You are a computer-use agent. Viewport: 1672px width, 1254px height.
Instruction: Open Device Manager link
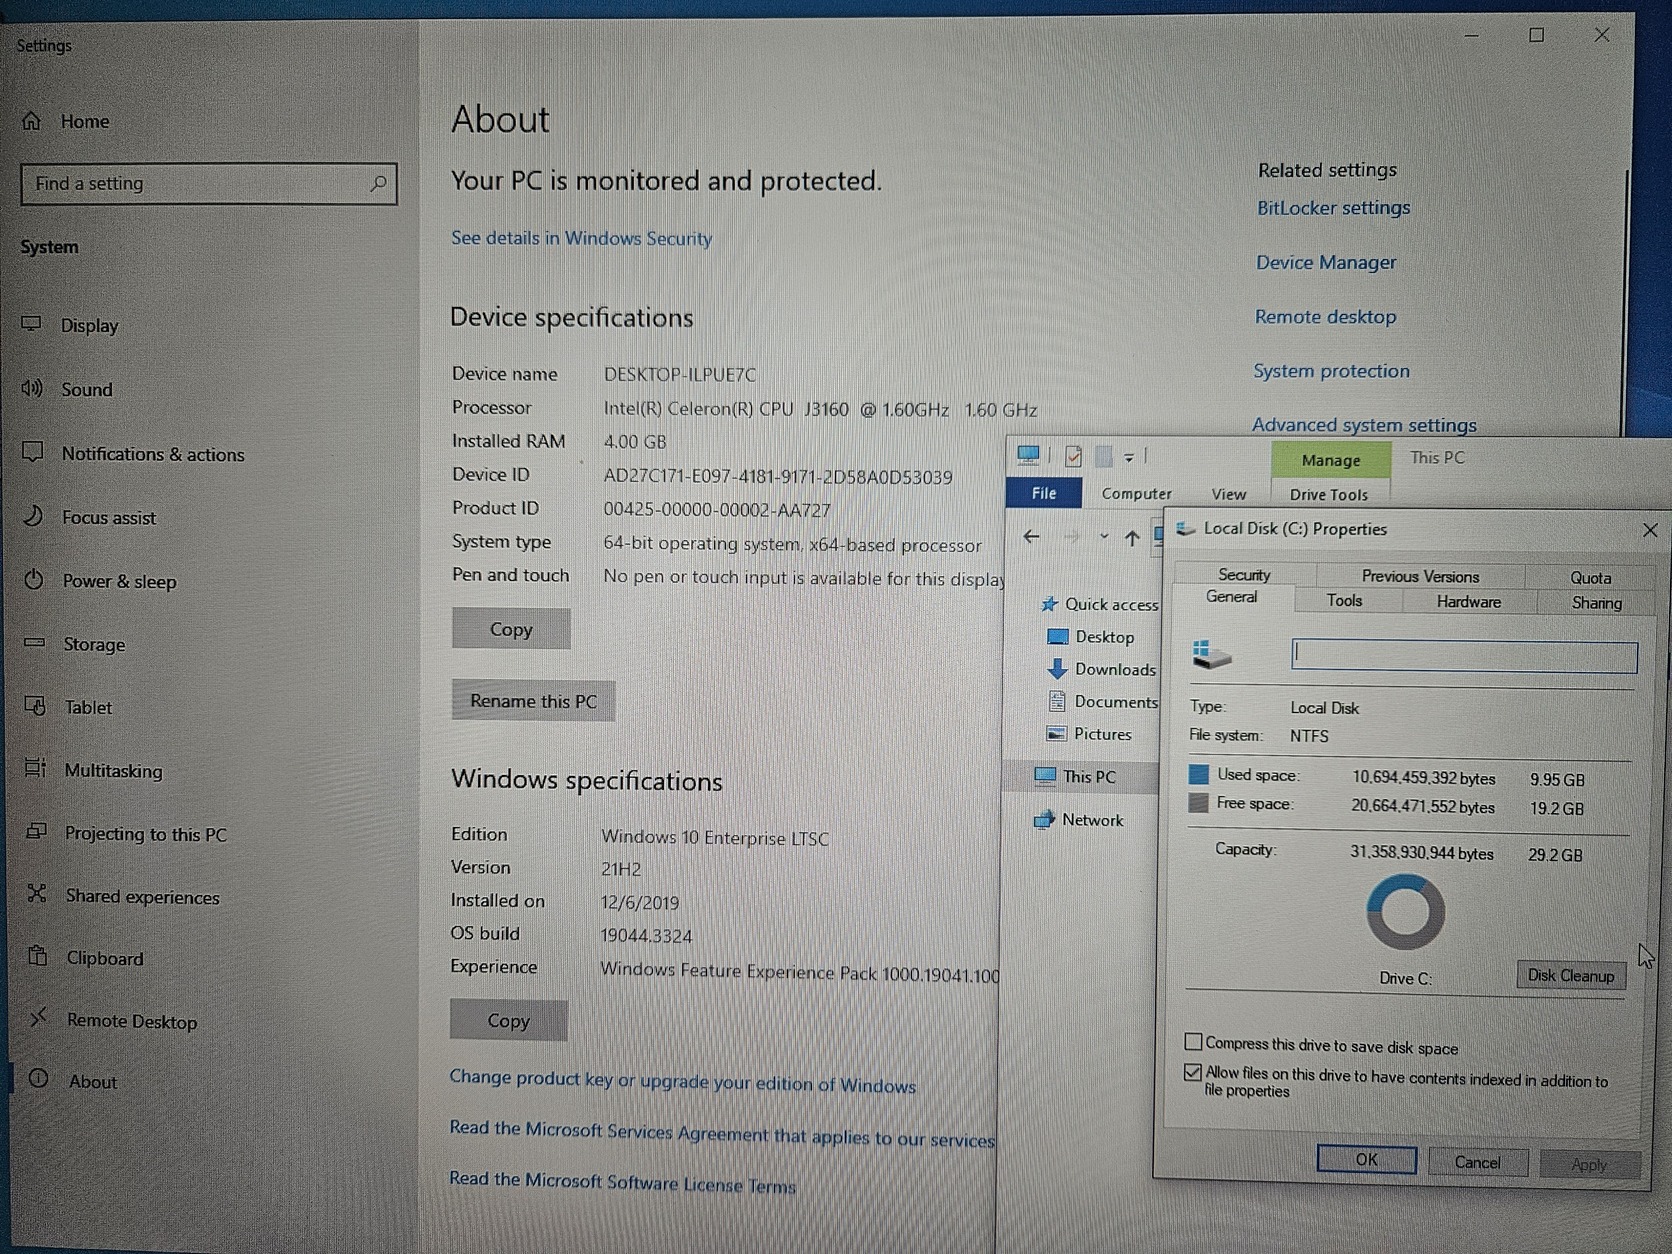[x=1326, y=262]
